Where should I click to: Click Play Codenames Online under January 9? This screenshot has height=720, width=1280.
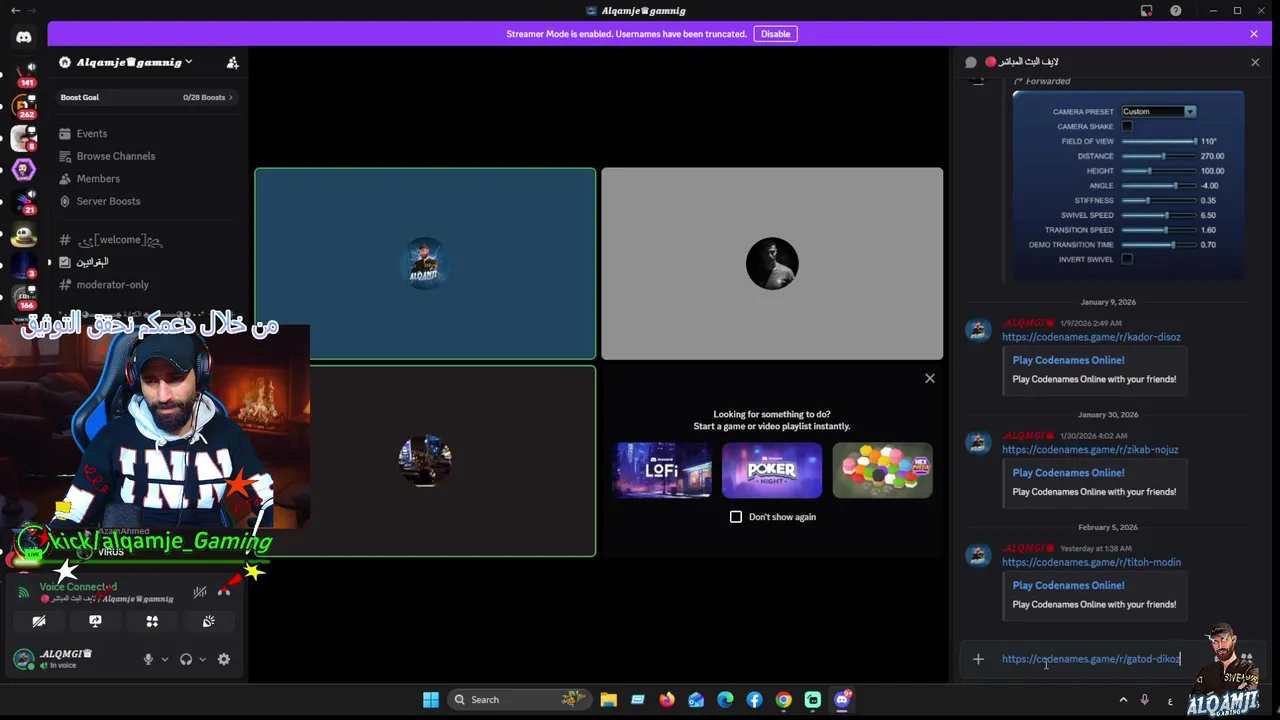1068,360
